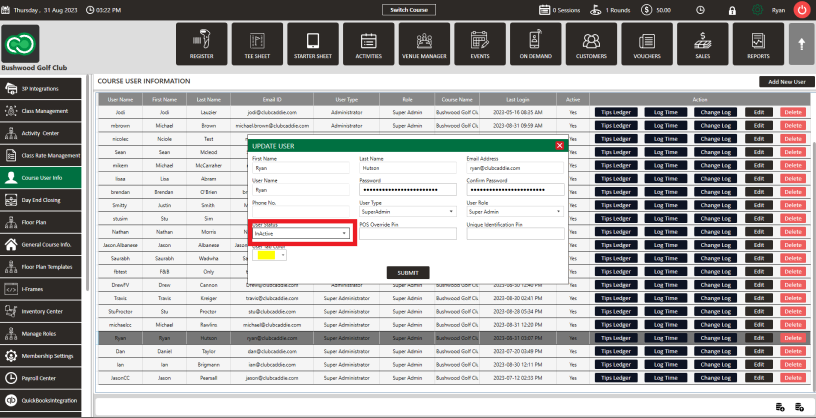Click Edit for user Jodi
The image size is (816, 418).
click(x=759, y=112)
